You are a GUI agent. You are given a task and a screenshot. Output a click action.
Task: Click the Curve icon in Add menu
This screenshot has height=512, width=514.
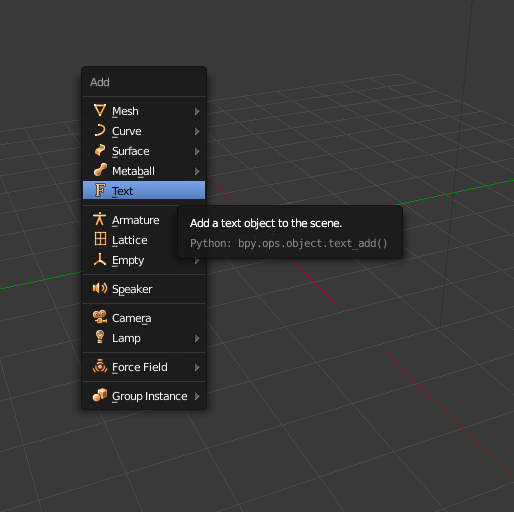(x=100, y=130)
